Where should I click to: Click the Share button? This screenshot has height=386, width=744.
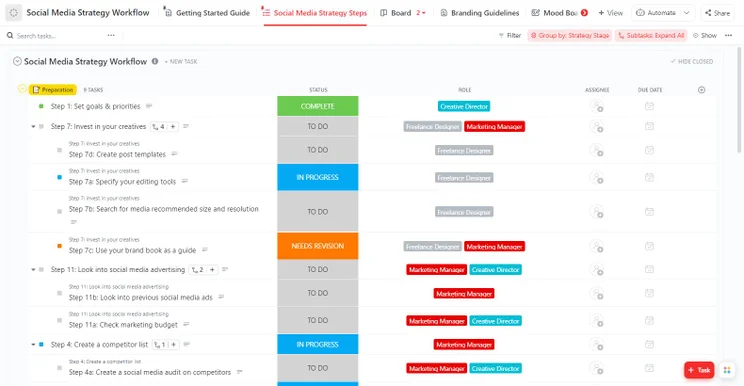[718, 13]
